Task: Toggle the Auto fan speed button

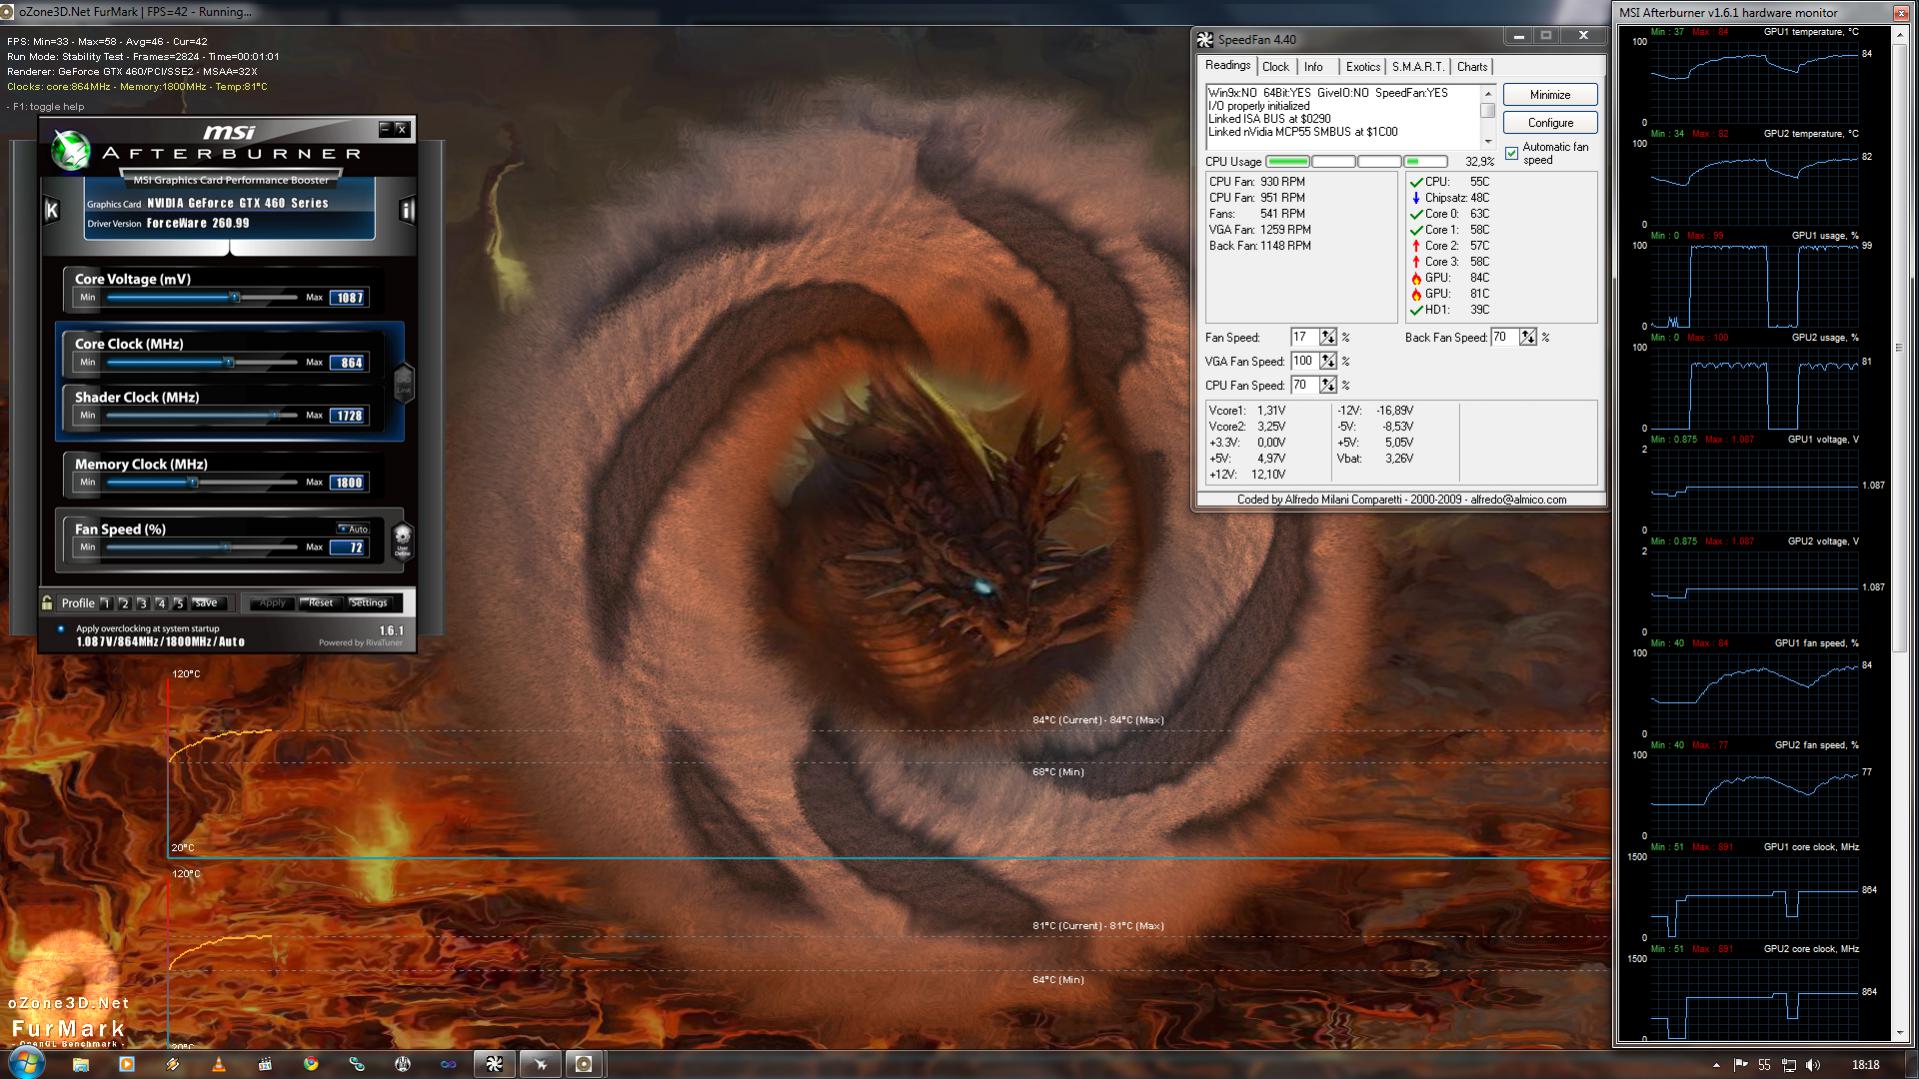Action: click(x=353, y=529)
